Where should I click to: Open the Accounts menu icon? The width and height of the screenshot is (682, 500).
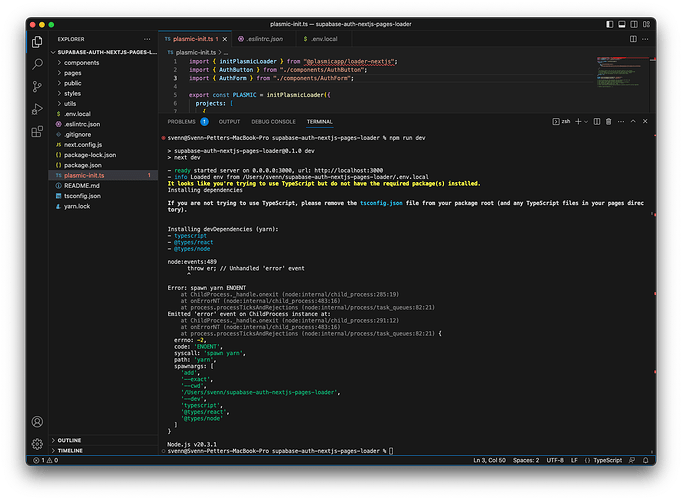pos(37,421)
